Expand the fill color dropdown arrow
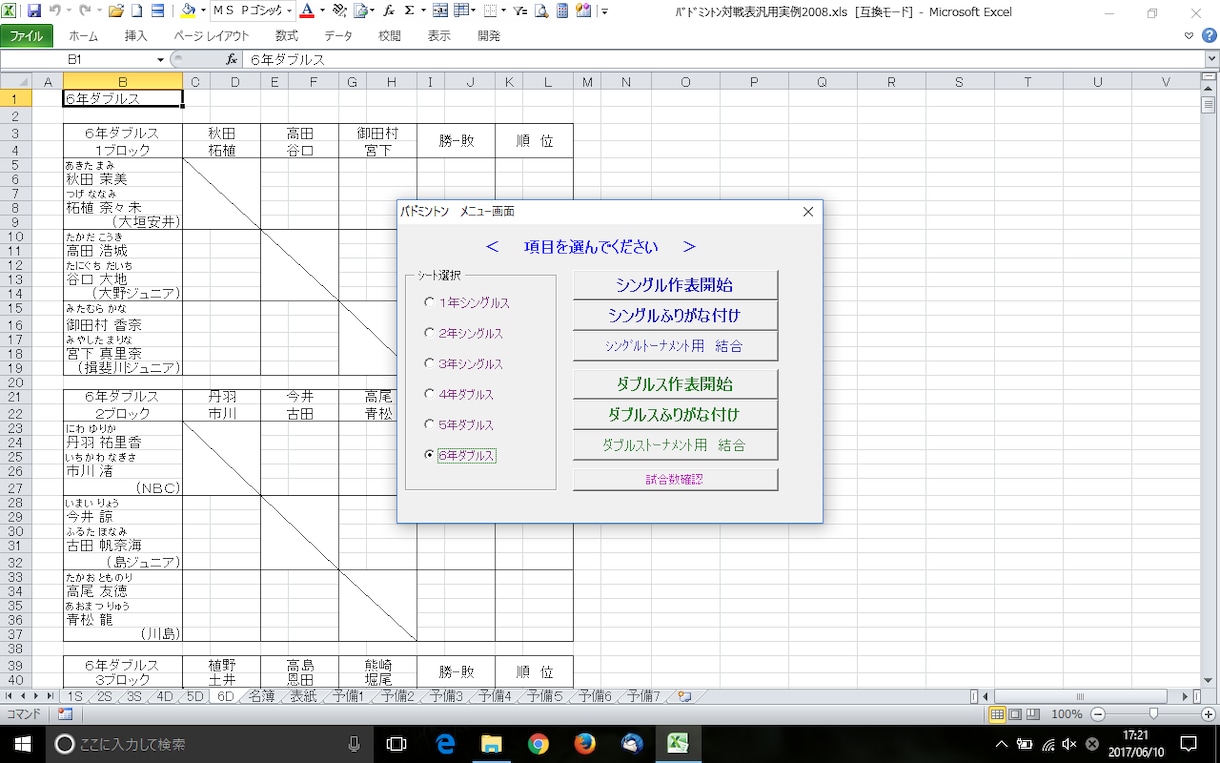This screenshot has height=763, width=1220. pos(202,12)
